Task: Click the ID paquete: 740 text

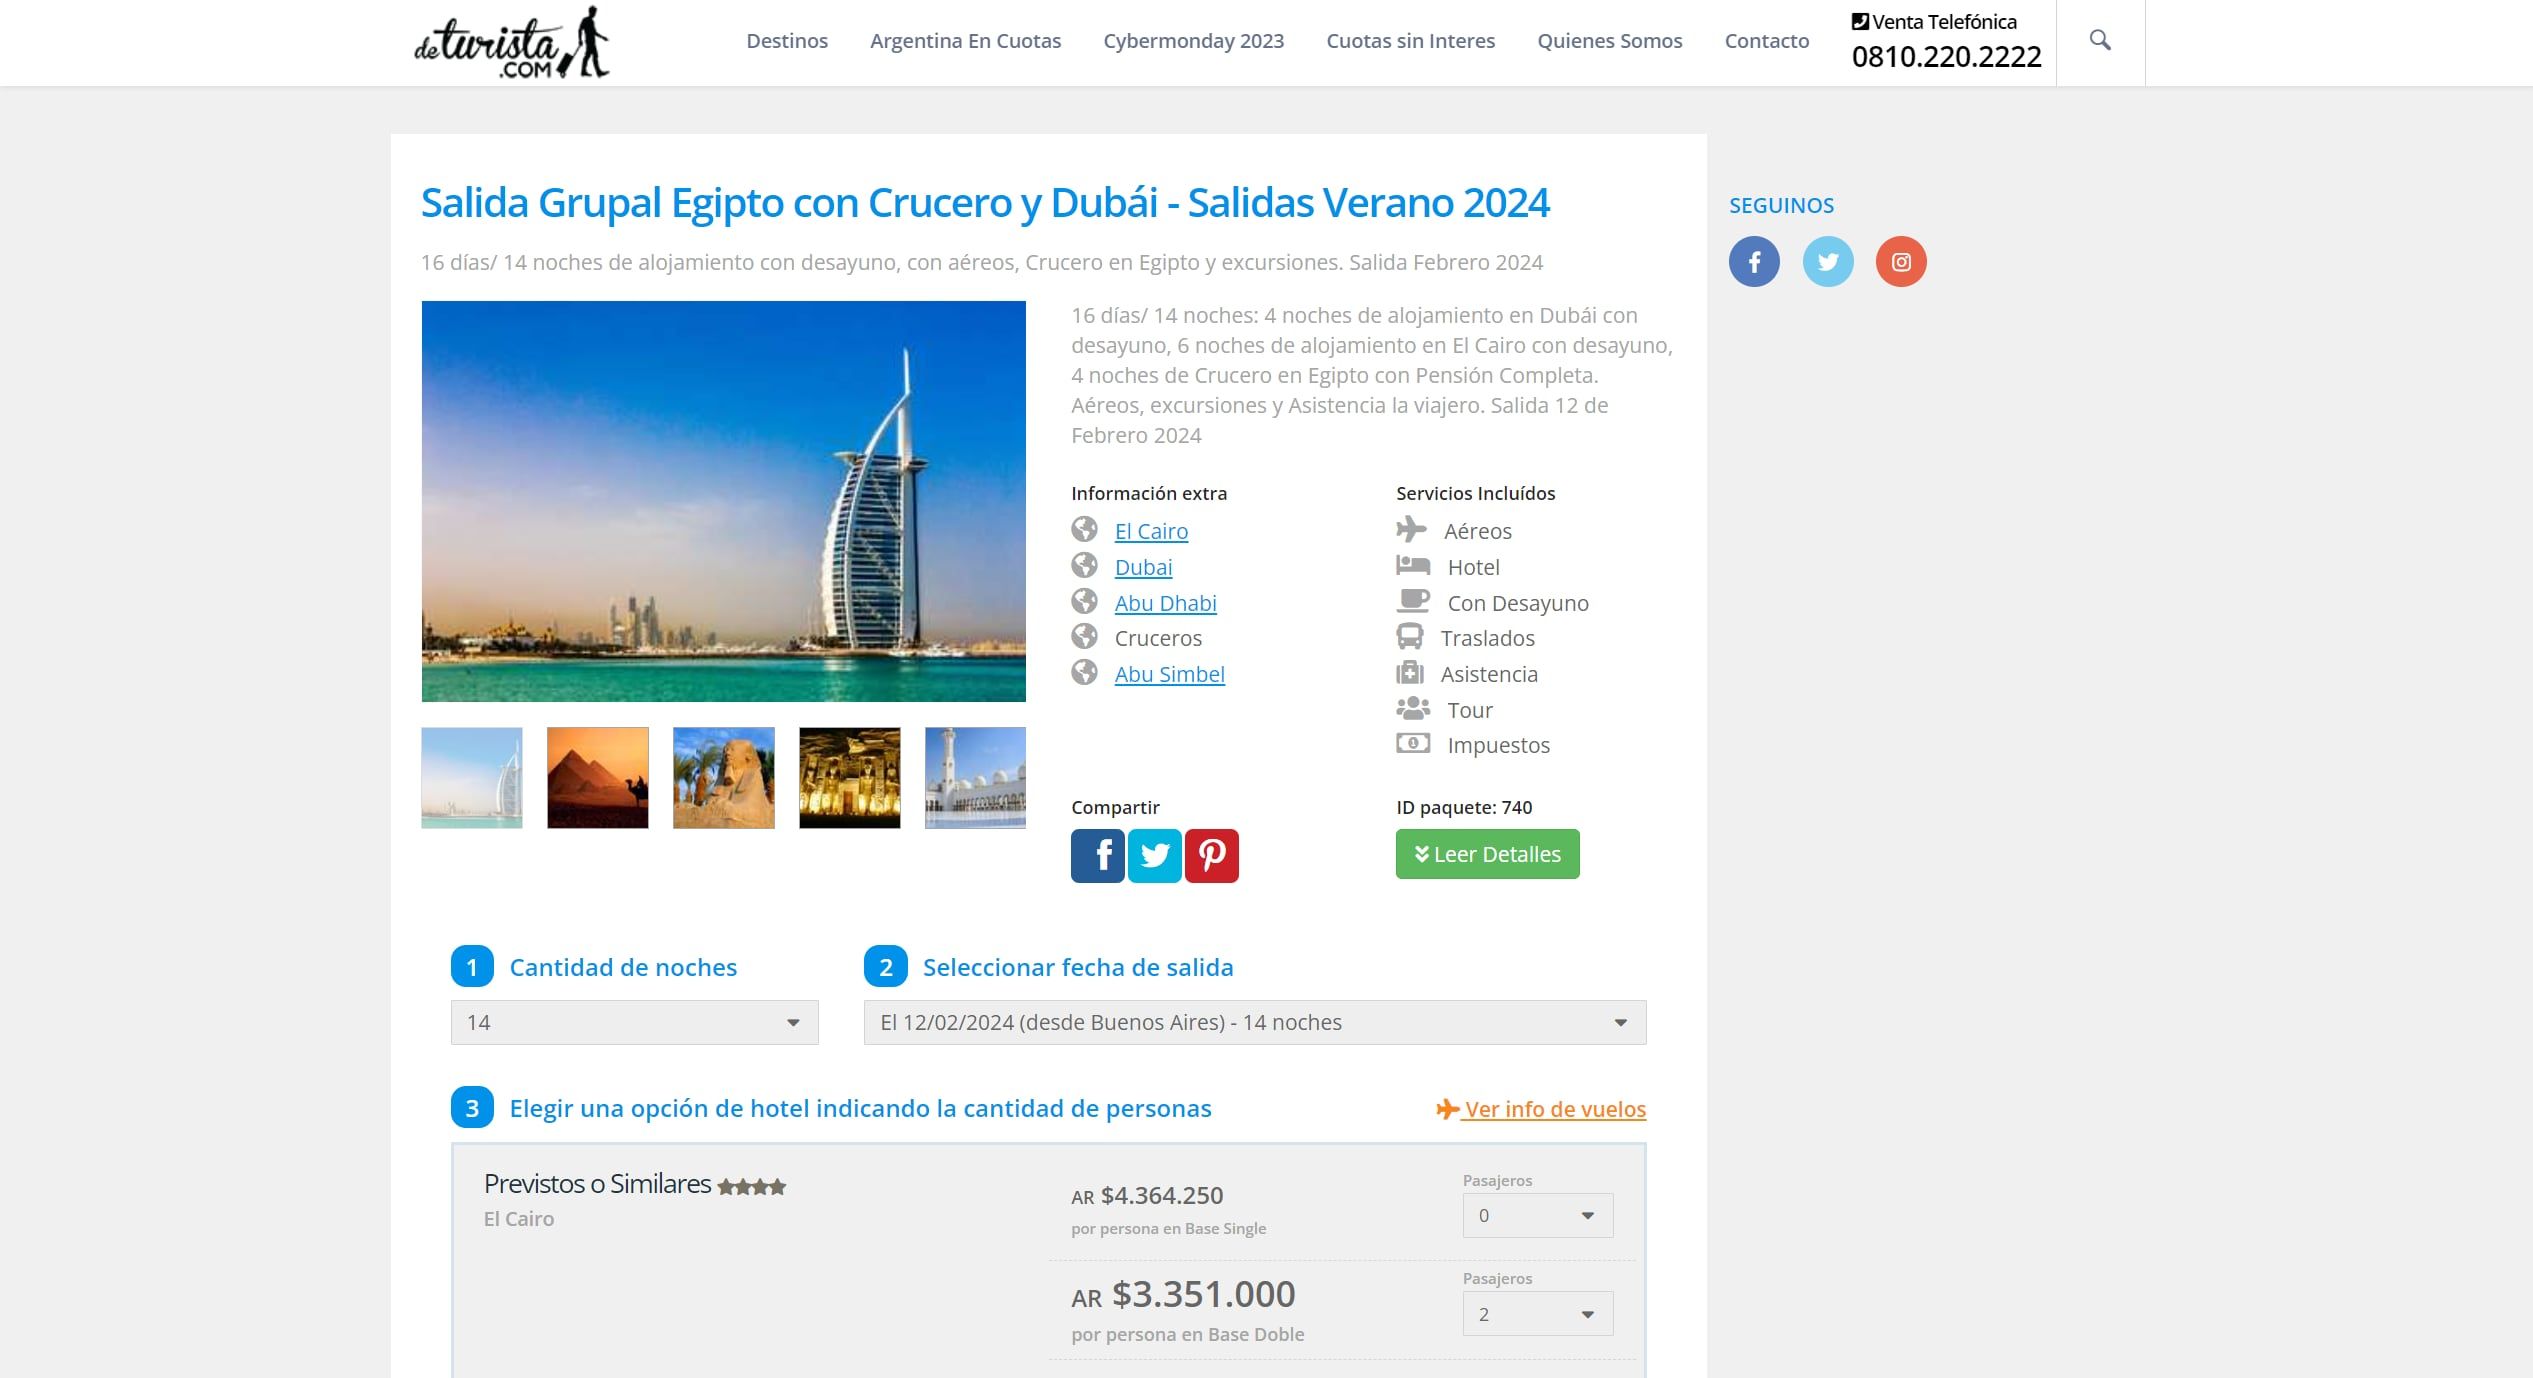Action: (x=1464, y=807)
